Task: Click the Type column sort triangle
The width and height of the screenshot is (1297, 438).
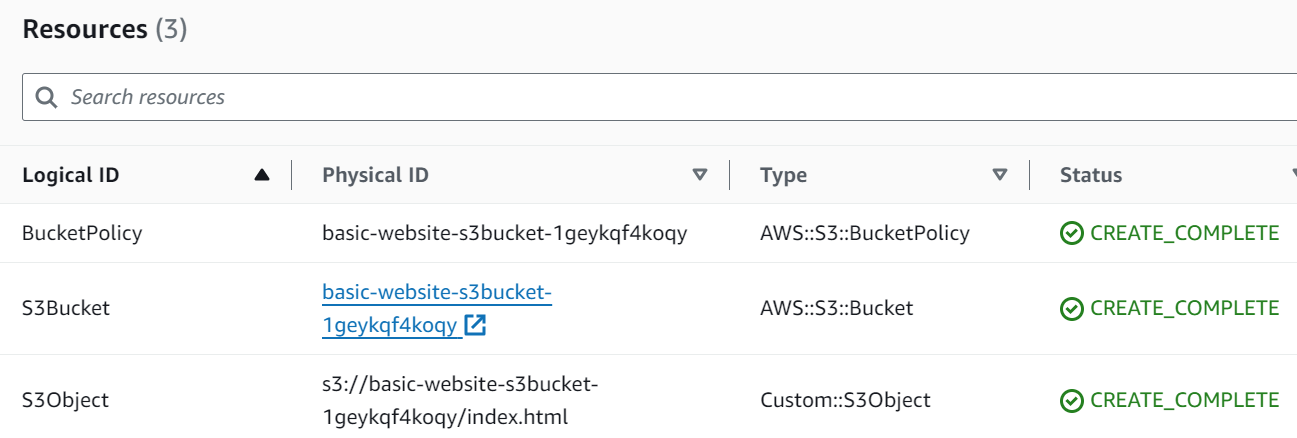Action: coord(999,175)
